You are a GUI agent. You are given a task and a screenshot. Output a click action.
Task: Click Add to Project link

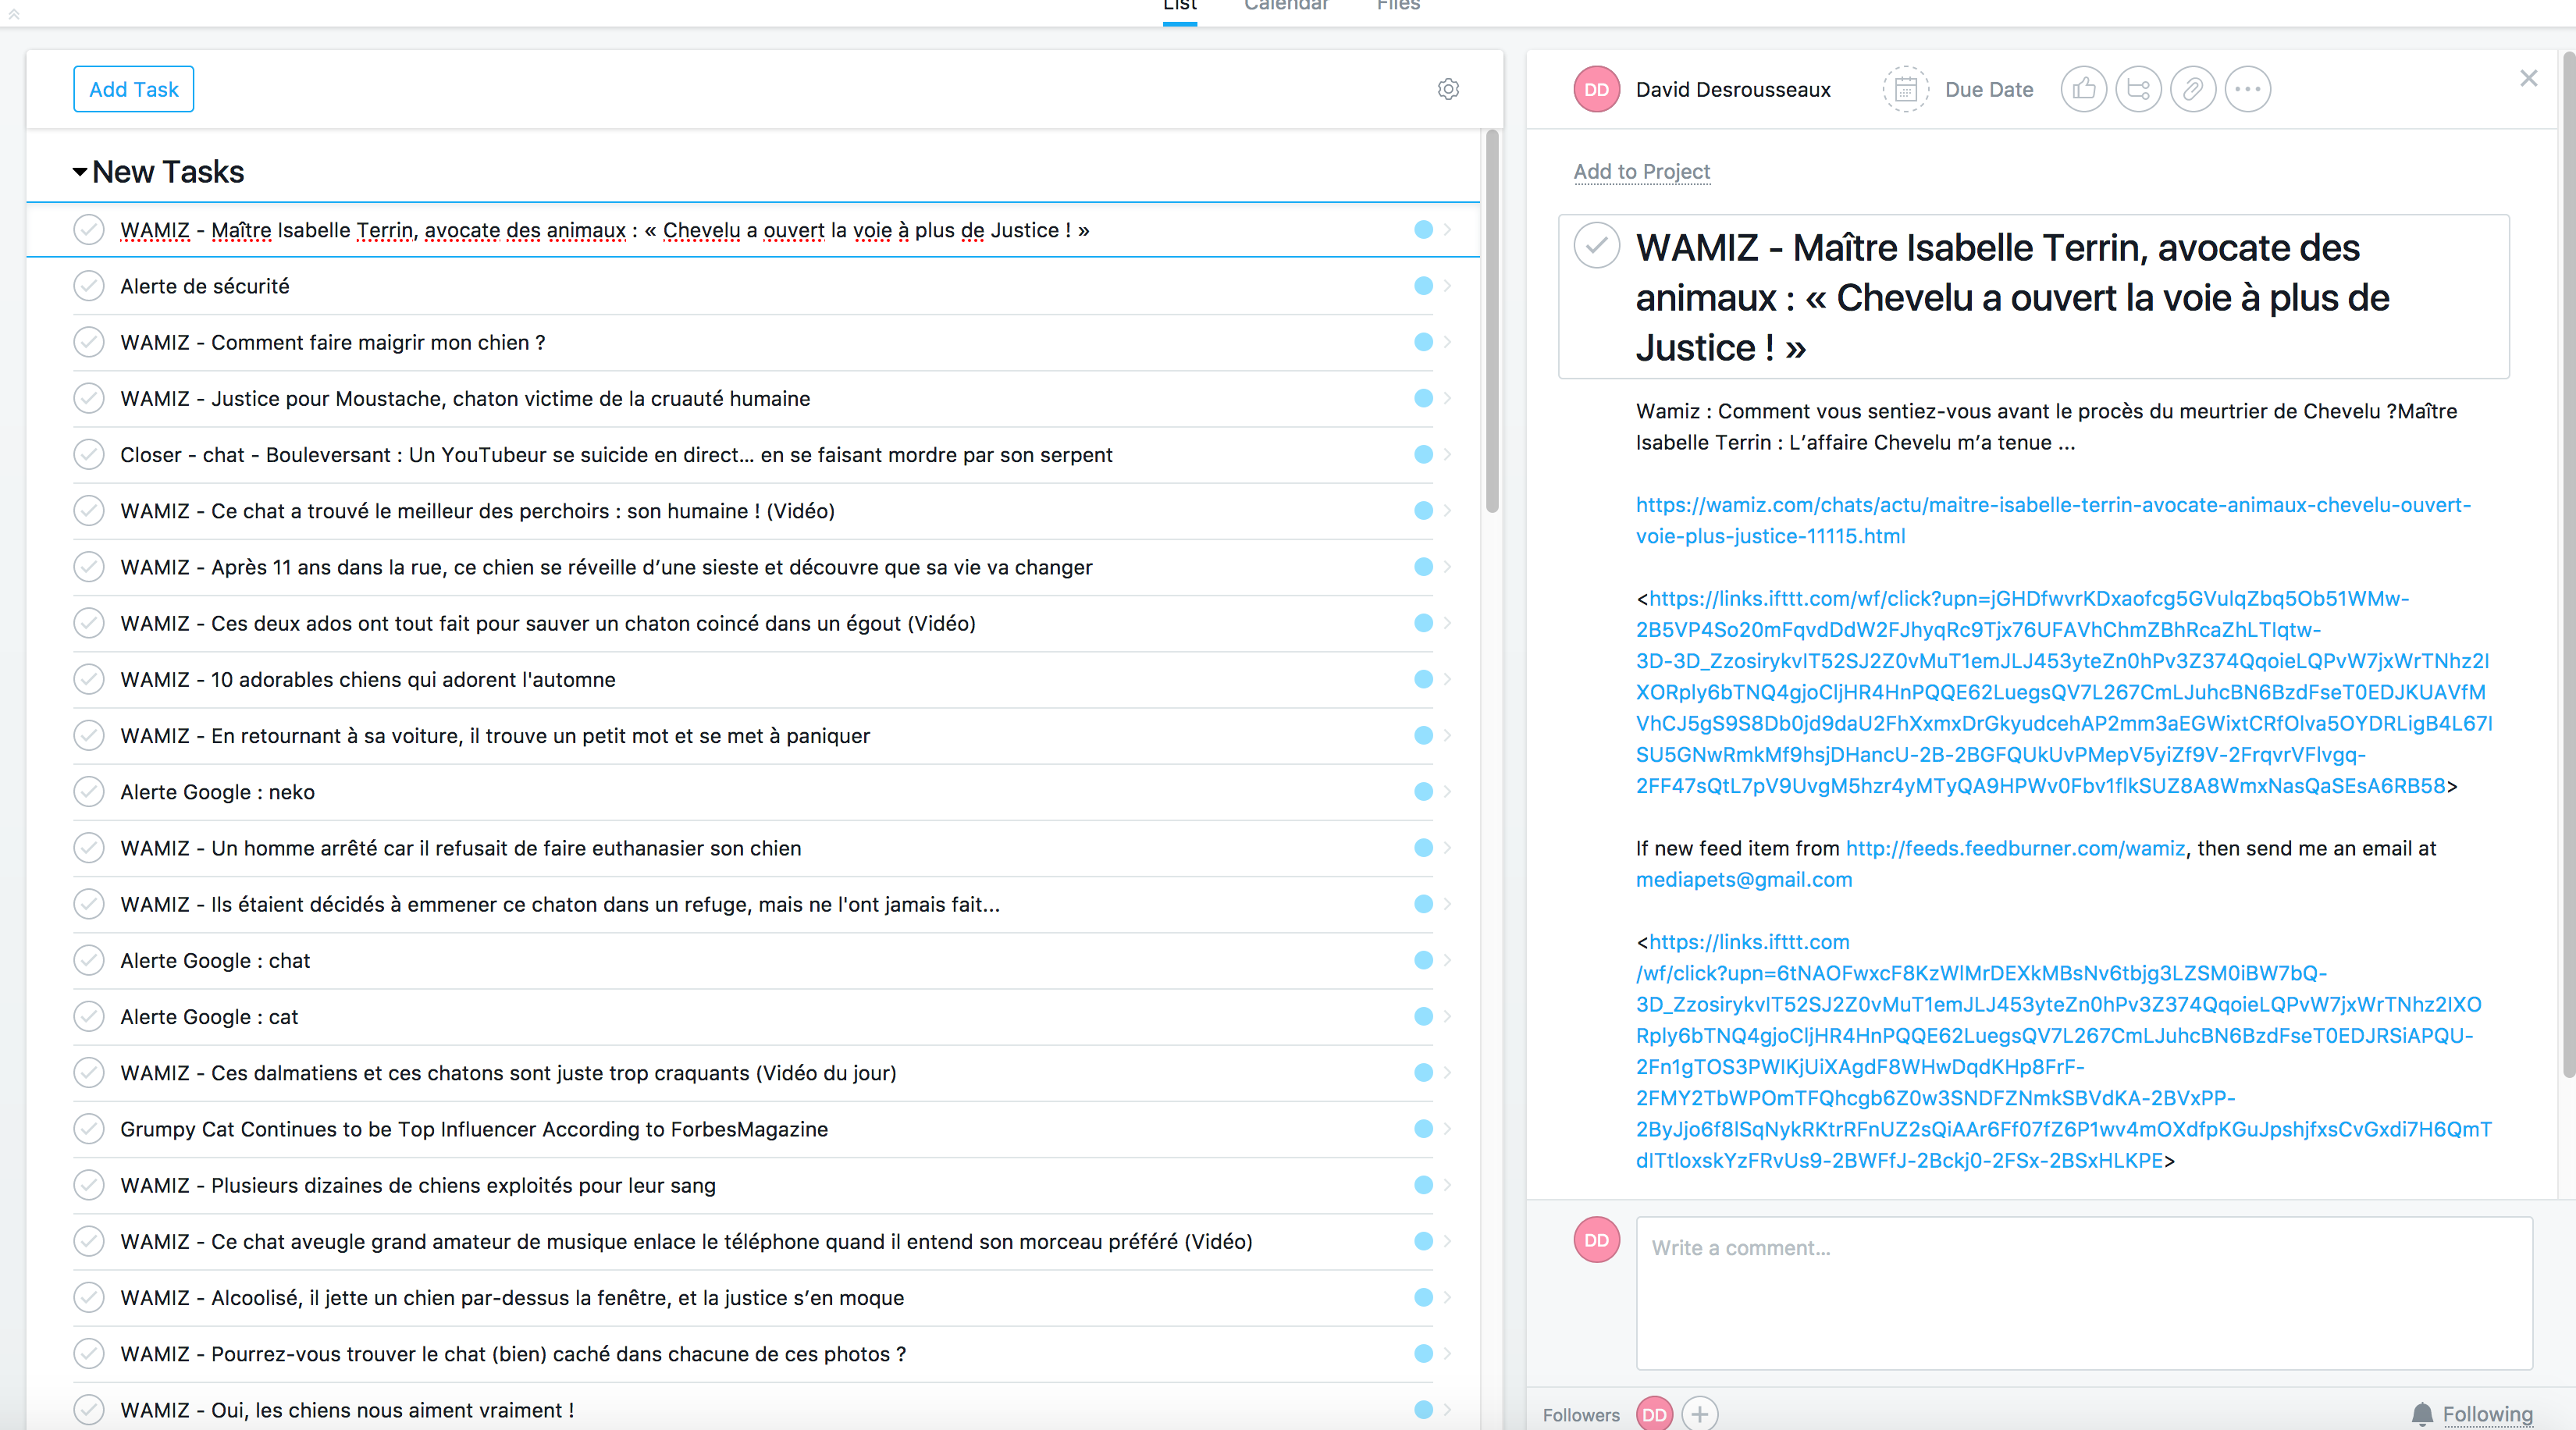pos(1641,172)
